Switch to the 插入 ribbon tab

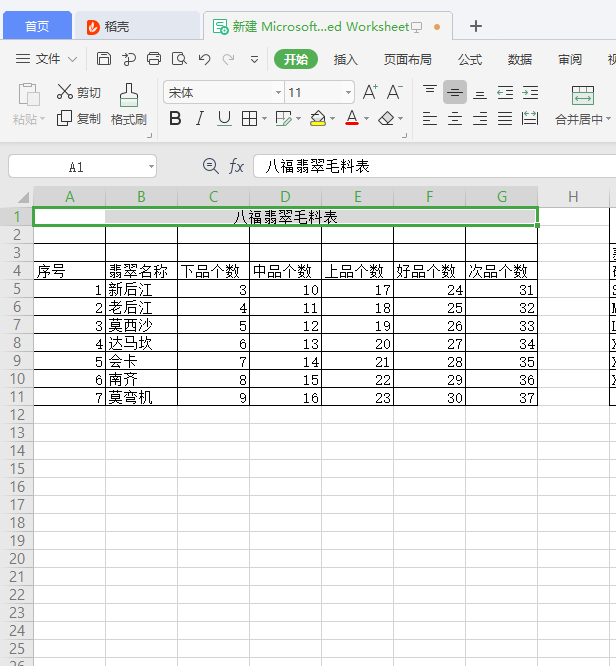(345, 59)
